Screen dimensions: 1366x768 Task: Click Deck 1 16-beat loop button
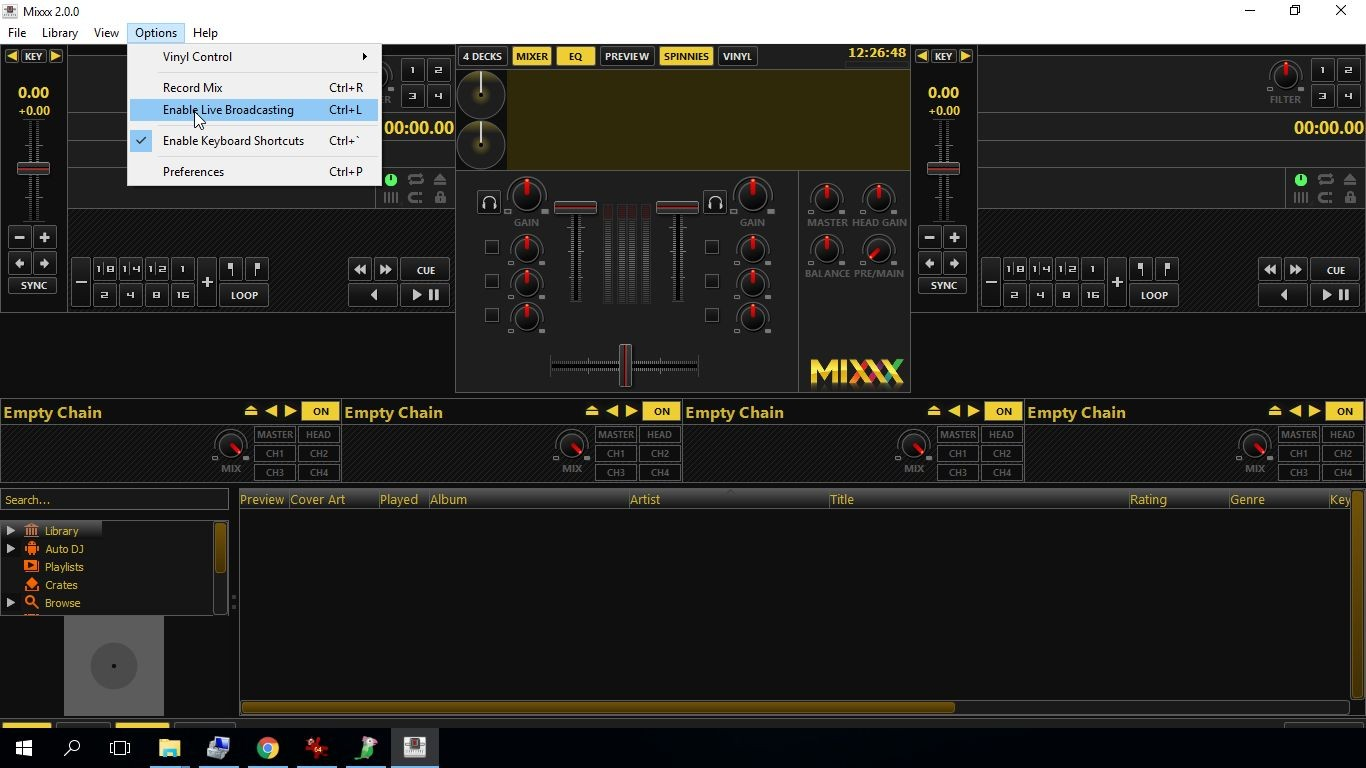(182, 295)
